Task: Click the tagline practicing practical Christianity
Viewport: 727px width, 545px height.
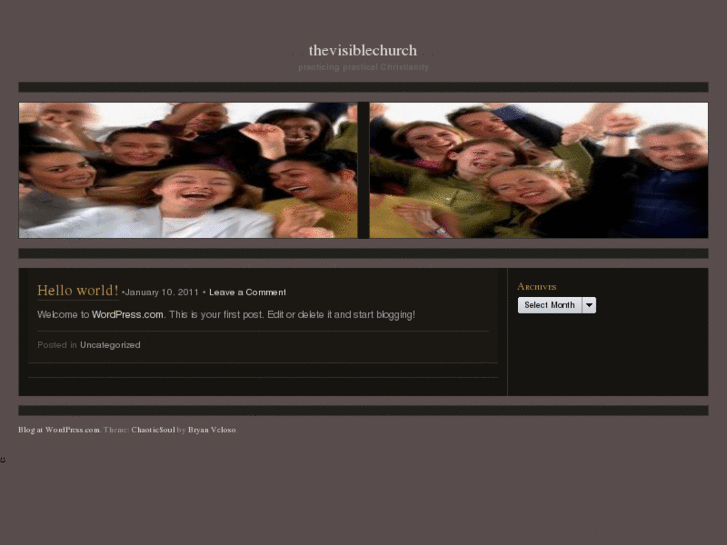Action: click(364, 67)
